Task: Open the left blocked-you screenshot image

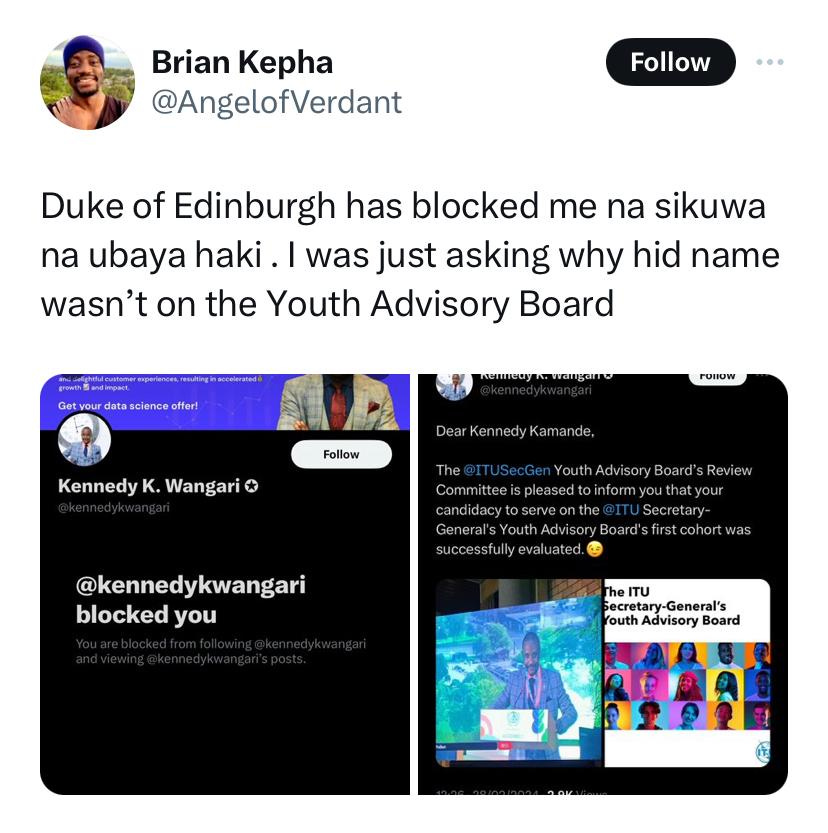Action: coord(225,584)
